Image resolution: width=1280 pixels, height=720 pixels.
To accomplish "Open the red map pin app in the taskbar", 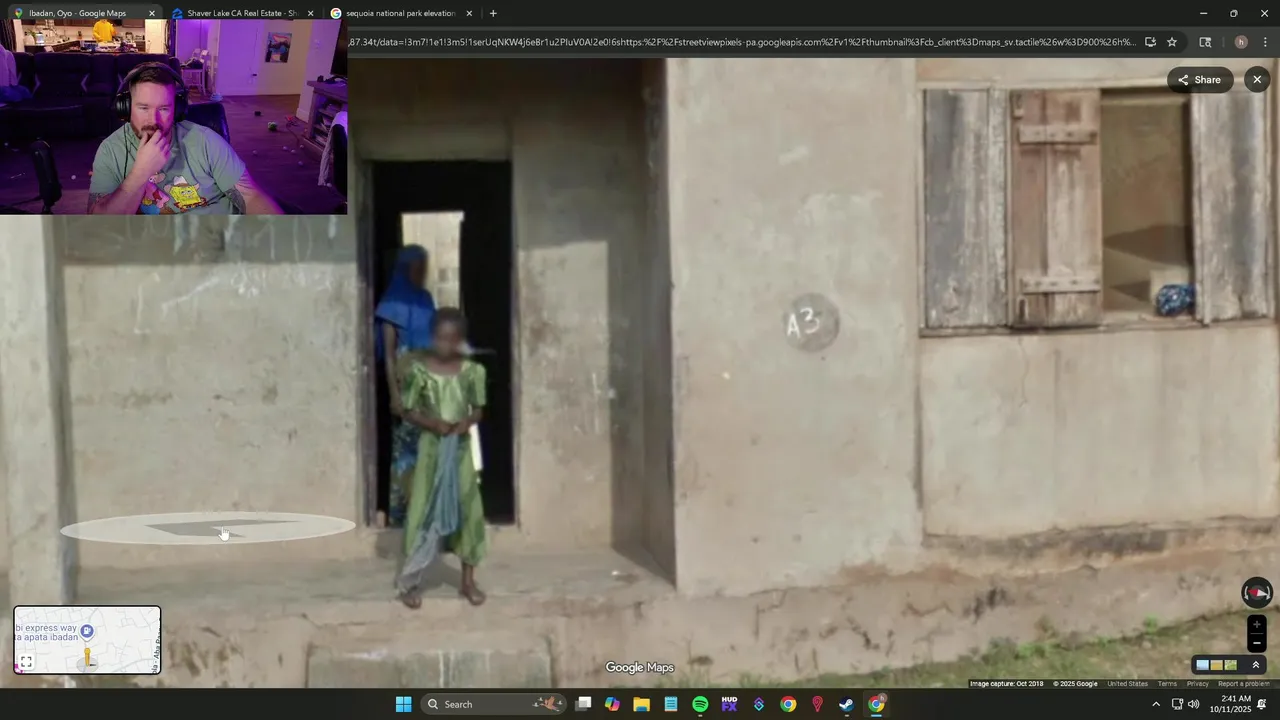I will click(817, 704).
